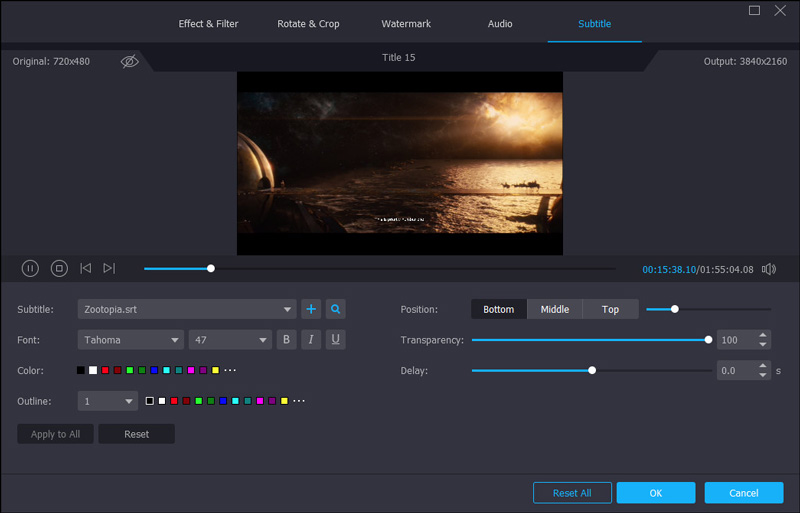Skip to next frame

click(109, 268)
